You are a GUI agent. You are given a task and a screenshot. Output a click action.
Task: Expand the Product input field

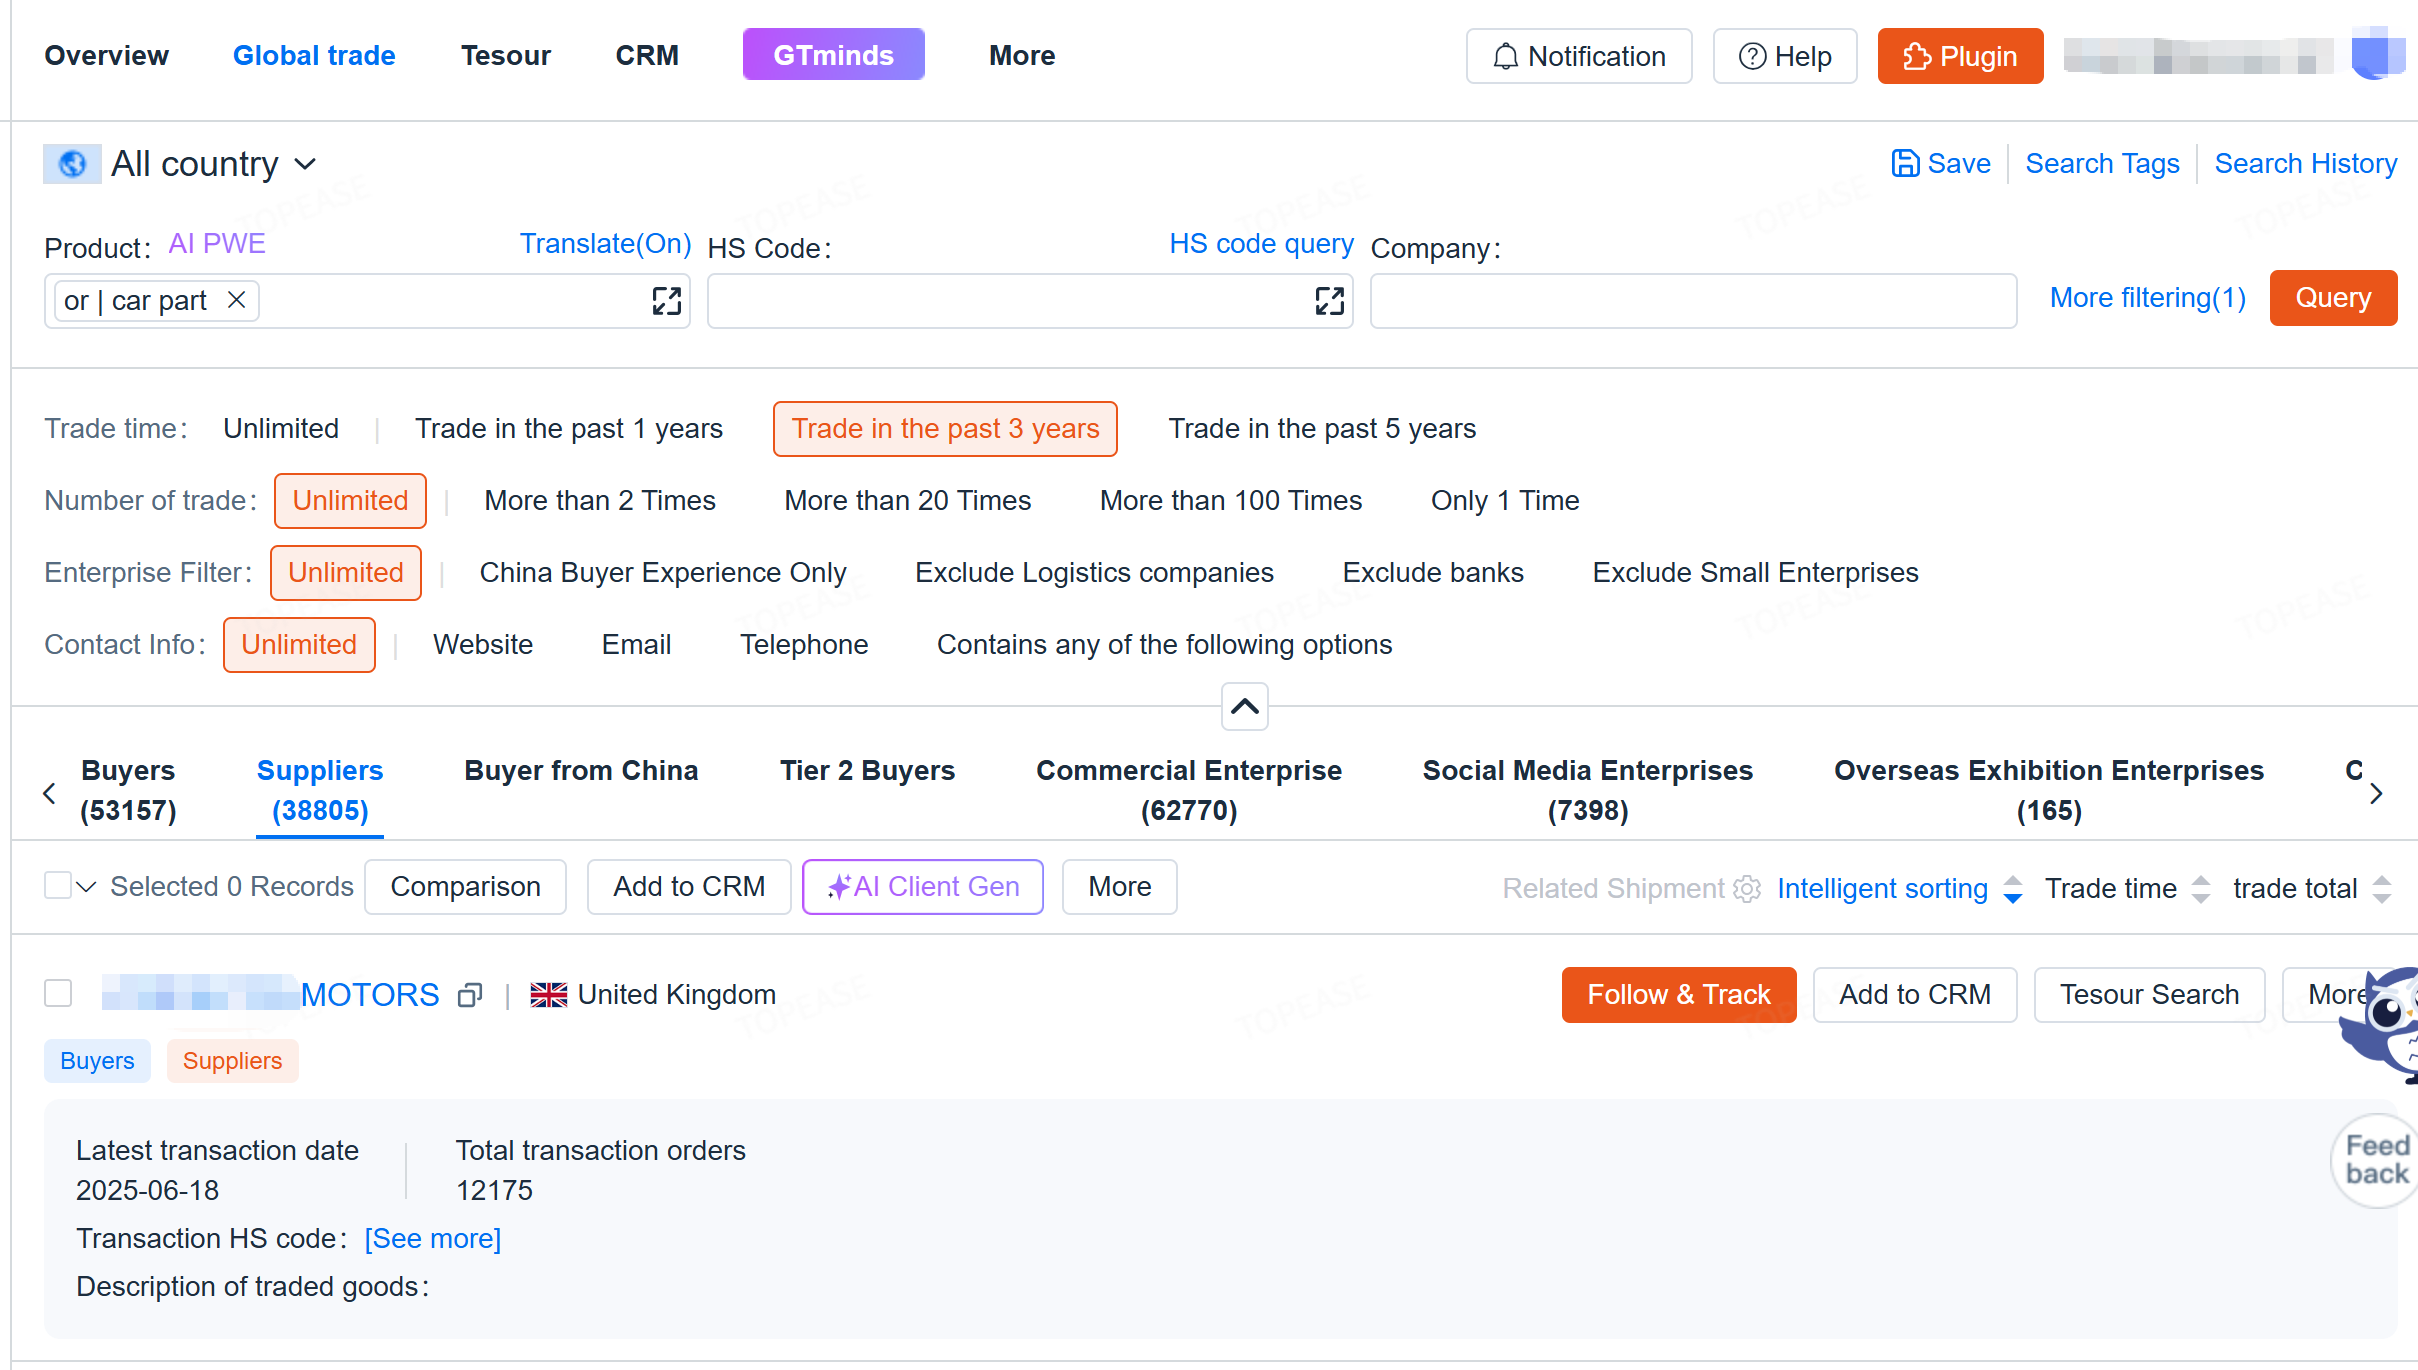(x=667, y=301)
